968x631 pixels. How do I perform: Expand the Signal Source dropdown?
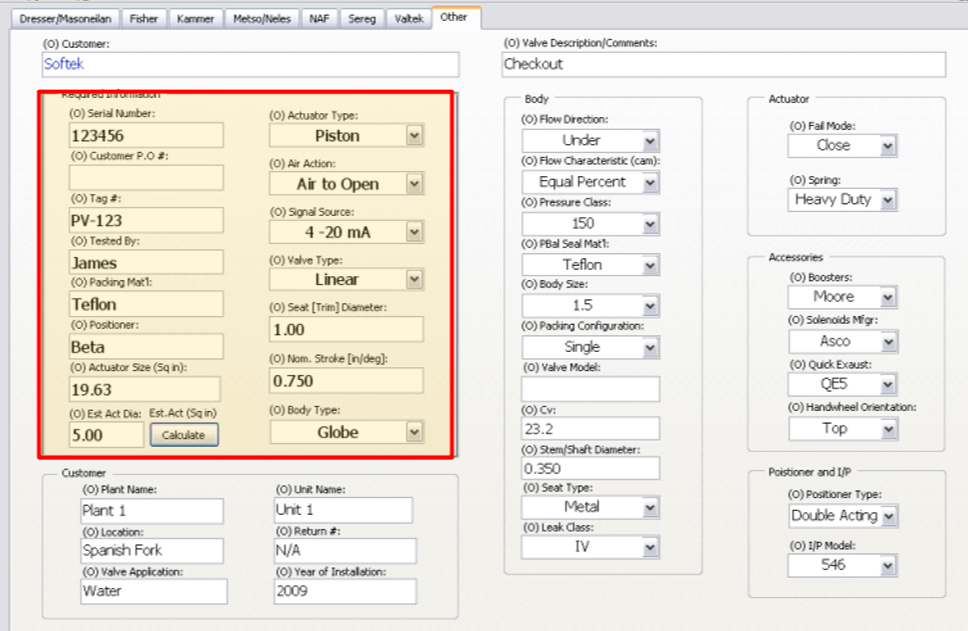[414, 232]
